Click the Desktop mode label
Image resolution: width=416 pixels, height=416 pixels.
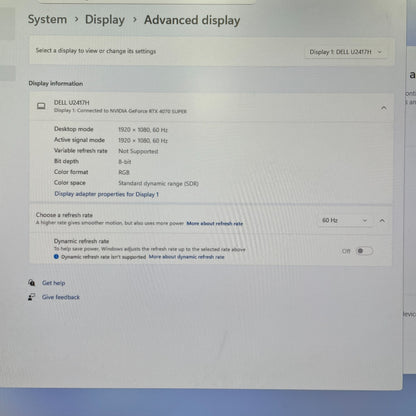click(74, 129)
